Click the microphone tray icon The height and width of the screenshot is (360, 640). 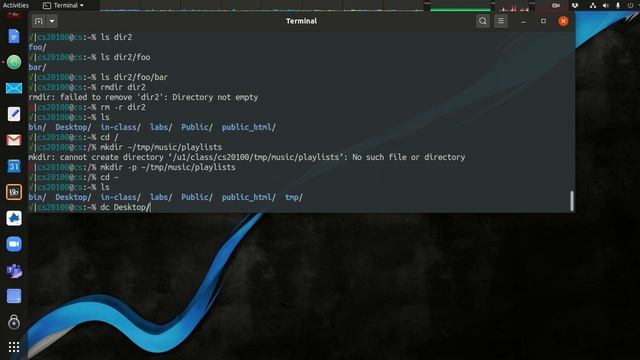point(618,5)
